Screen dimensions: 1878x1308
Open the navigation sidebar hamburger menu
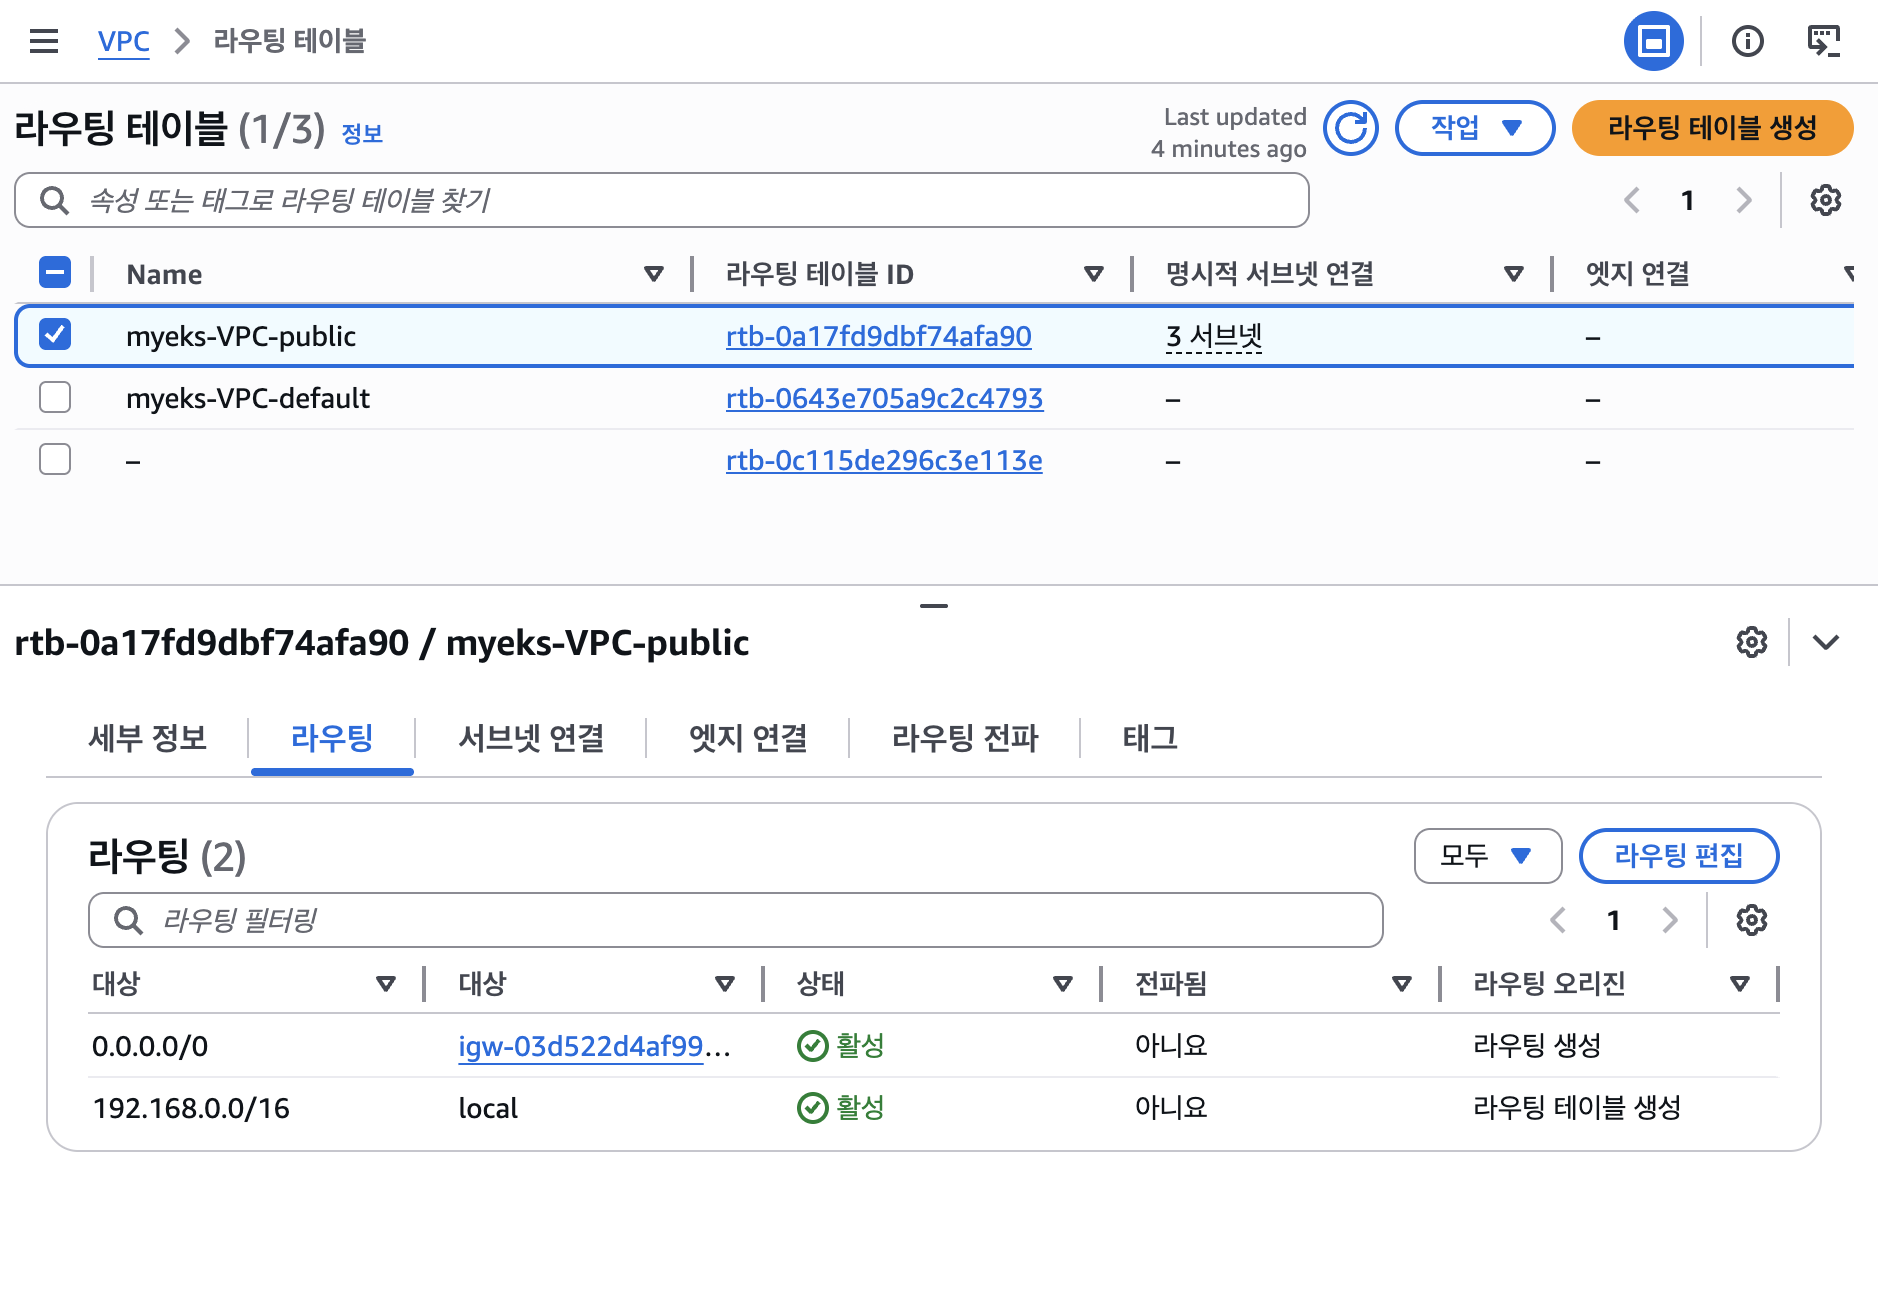coord(44,41)
